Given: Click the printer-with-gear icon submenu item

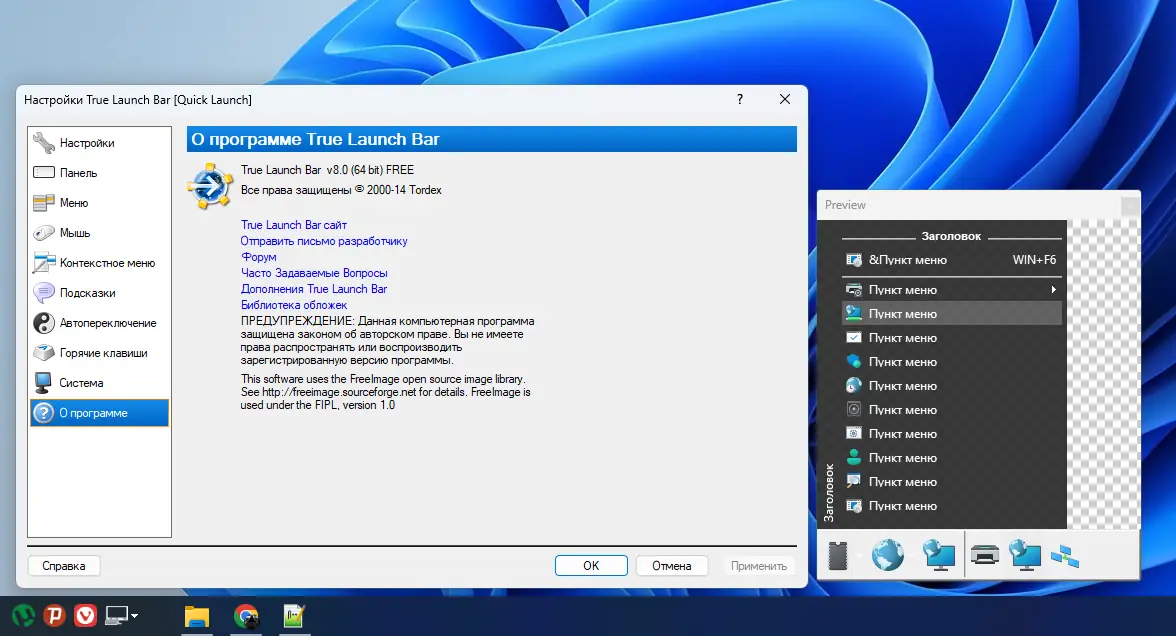Looking at the screenshot, I should click(854, 290).
